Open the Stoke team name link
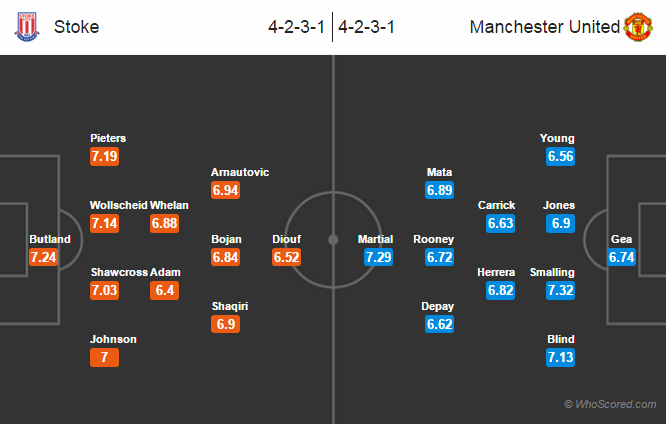 click(x=77, y=27)
